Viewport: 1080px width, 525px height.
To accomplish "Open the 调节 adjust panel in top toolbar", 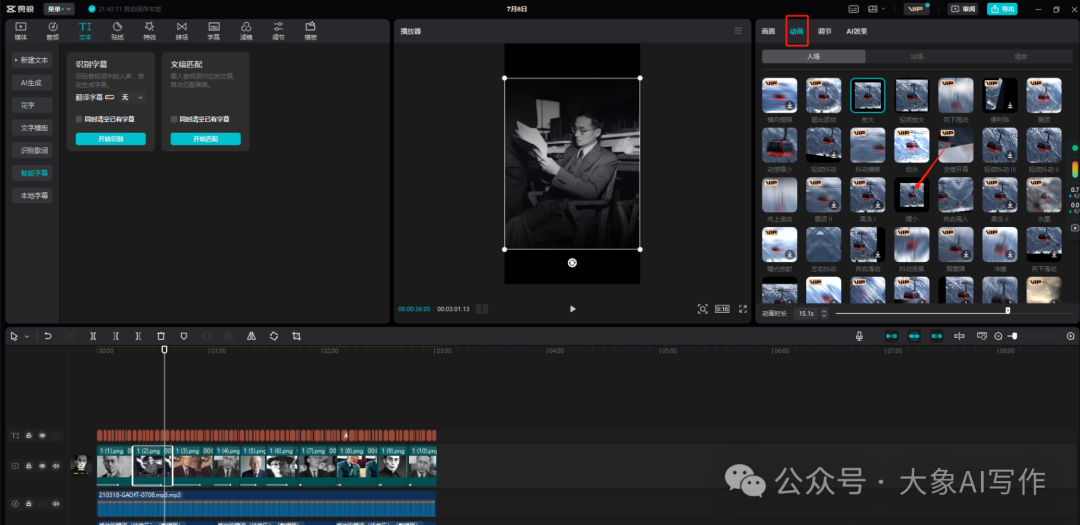I will [x=278, y=30].
